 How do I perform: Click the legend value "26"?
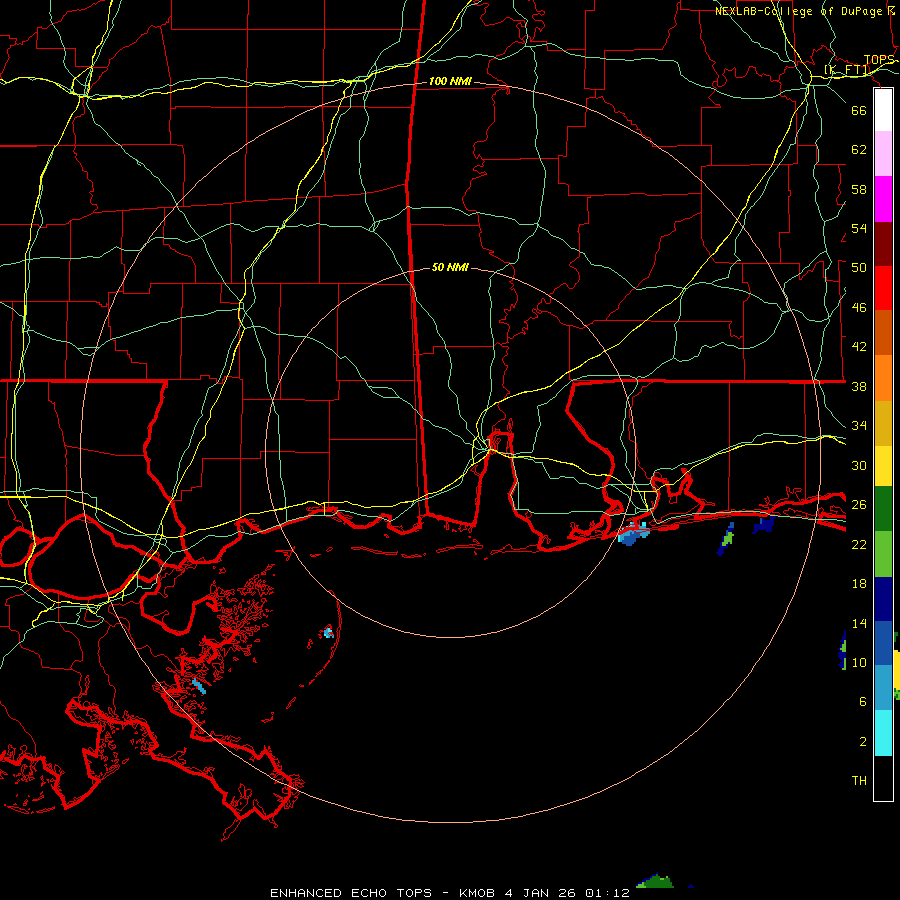pos(859,505)
